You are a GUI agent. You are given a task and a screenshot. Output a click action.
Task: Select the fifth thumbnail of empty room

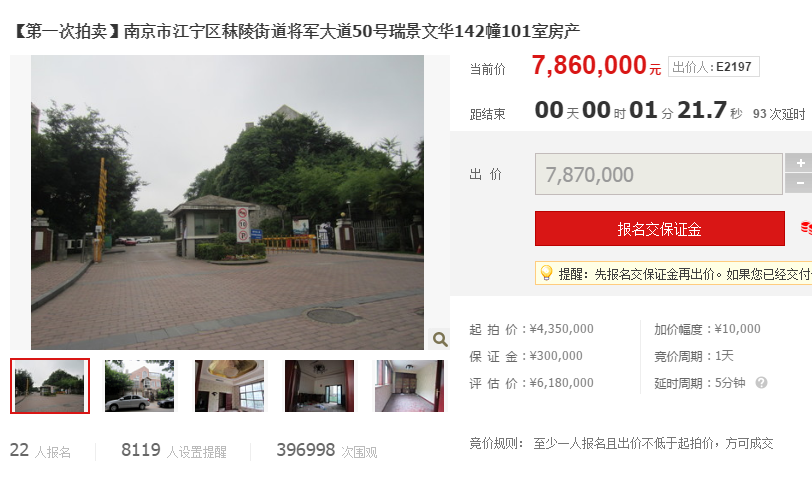coord(409,386)
